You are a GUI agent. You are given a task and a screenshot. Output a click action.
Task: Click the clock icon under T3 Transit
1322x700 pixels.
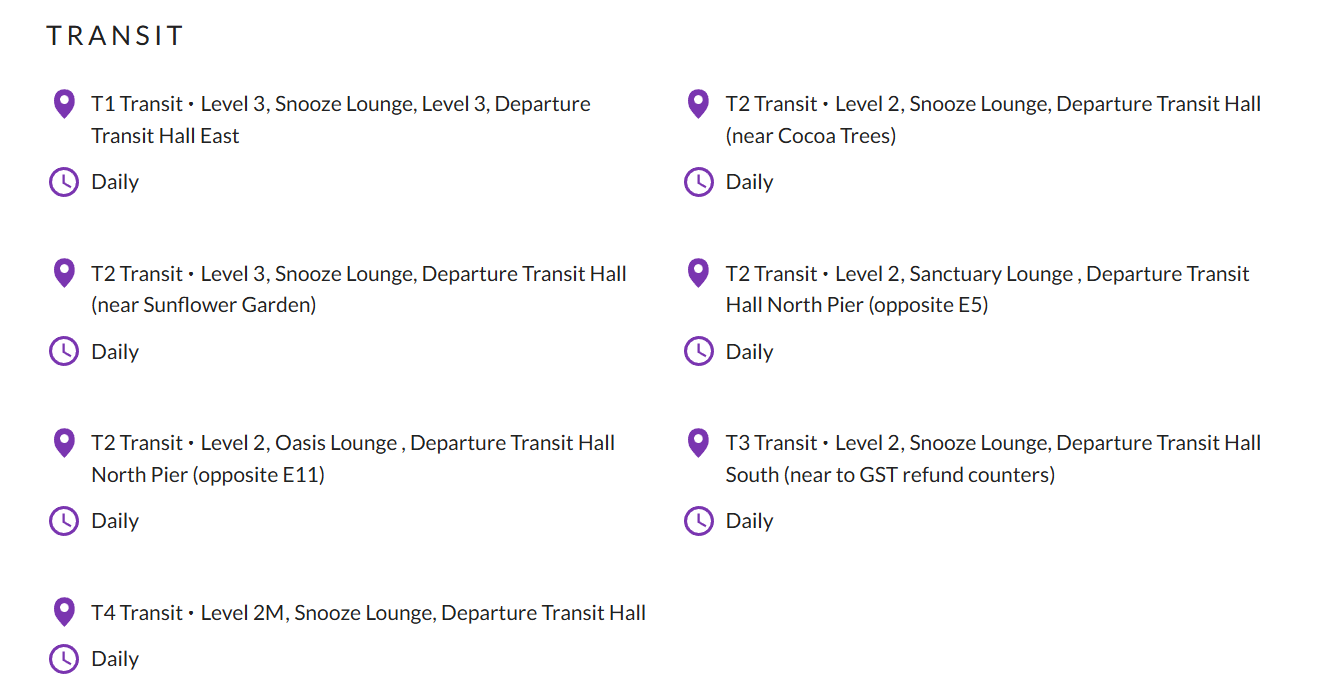tap(698, 520)
